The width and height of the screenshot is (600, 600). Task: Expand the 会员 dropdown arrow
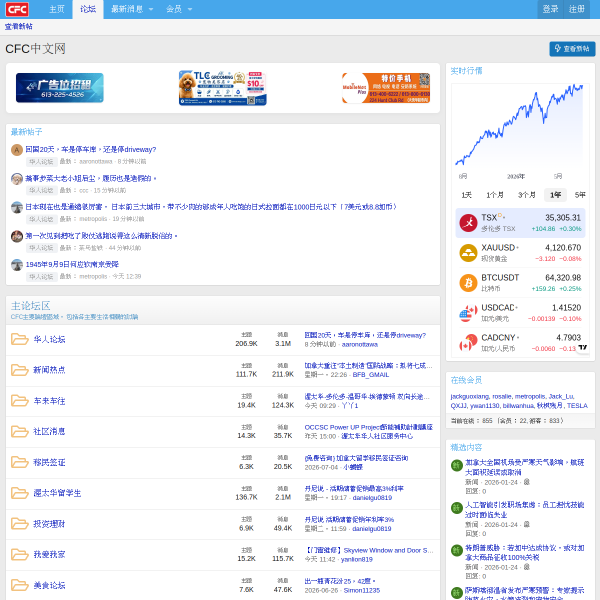click(190, 9)
